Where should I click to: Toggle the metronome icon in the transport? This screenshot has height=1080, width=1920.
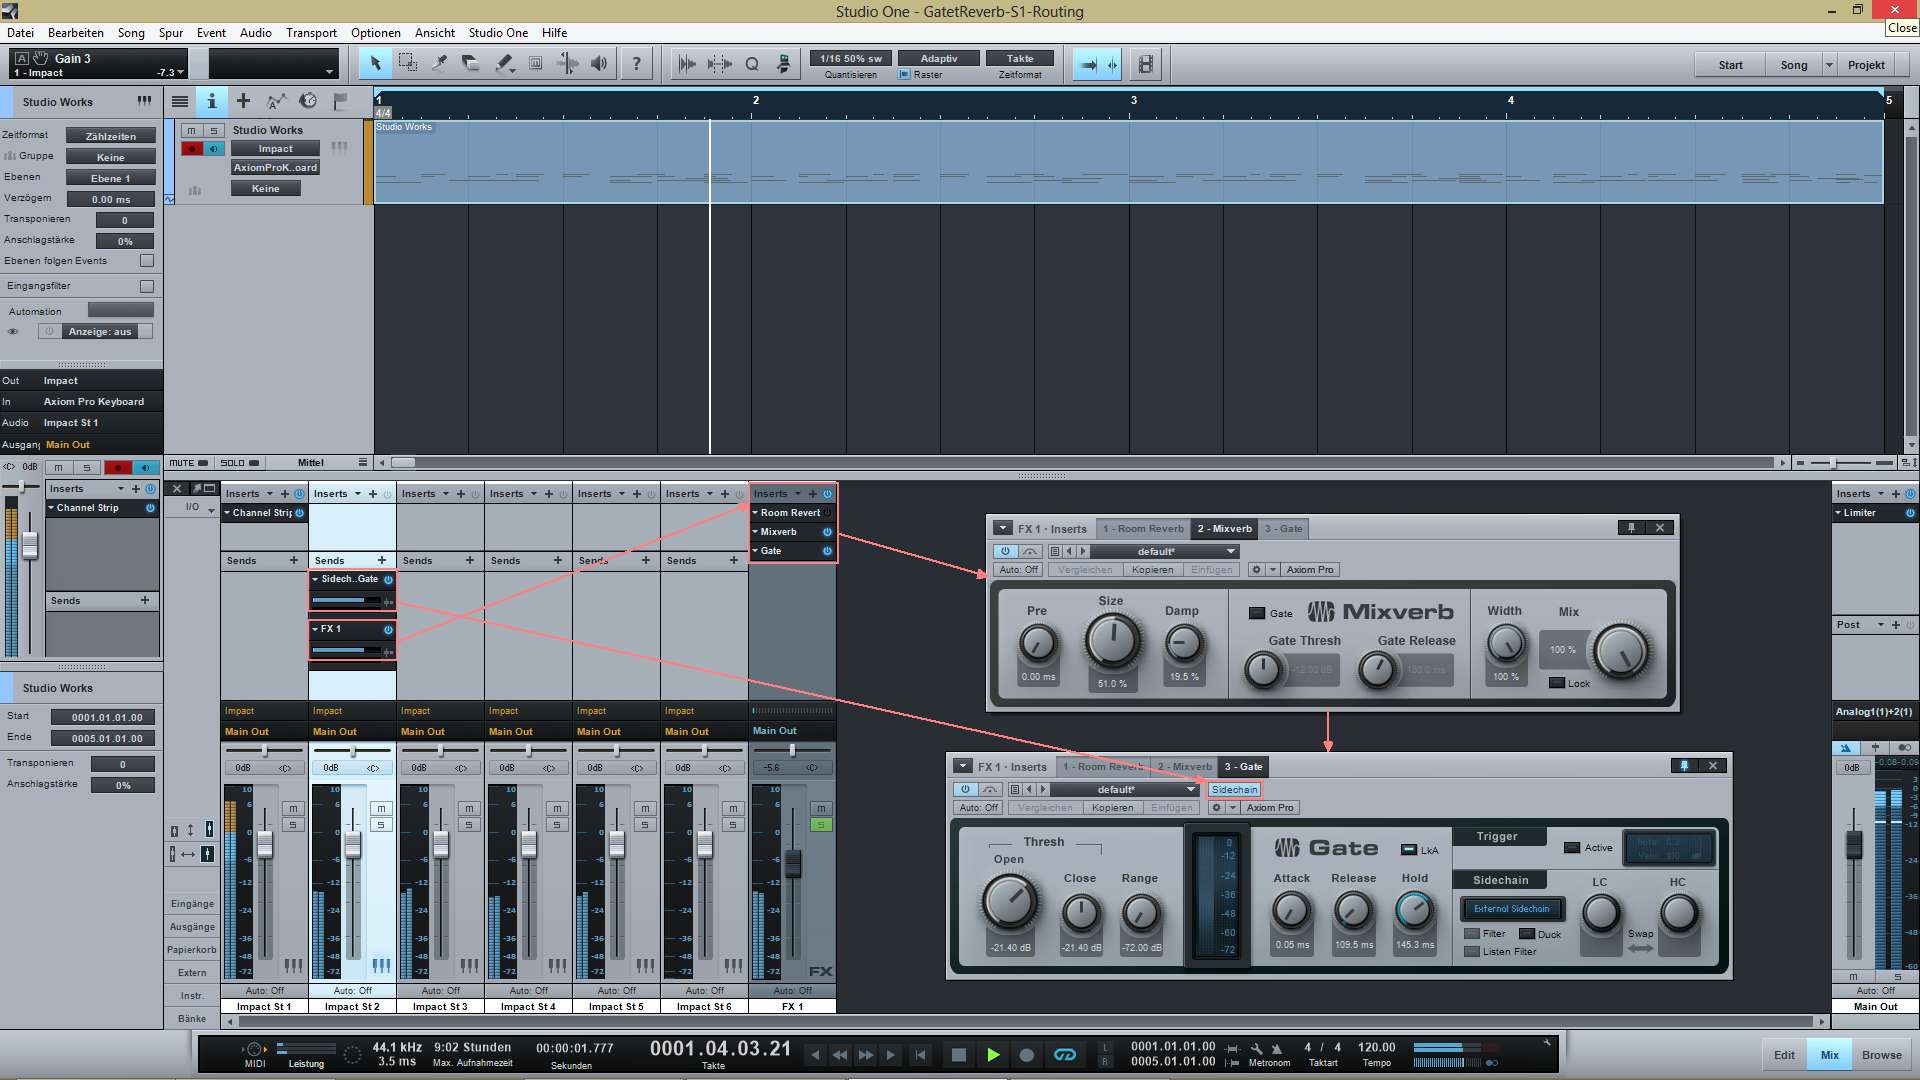(x=1276, y=1049)
